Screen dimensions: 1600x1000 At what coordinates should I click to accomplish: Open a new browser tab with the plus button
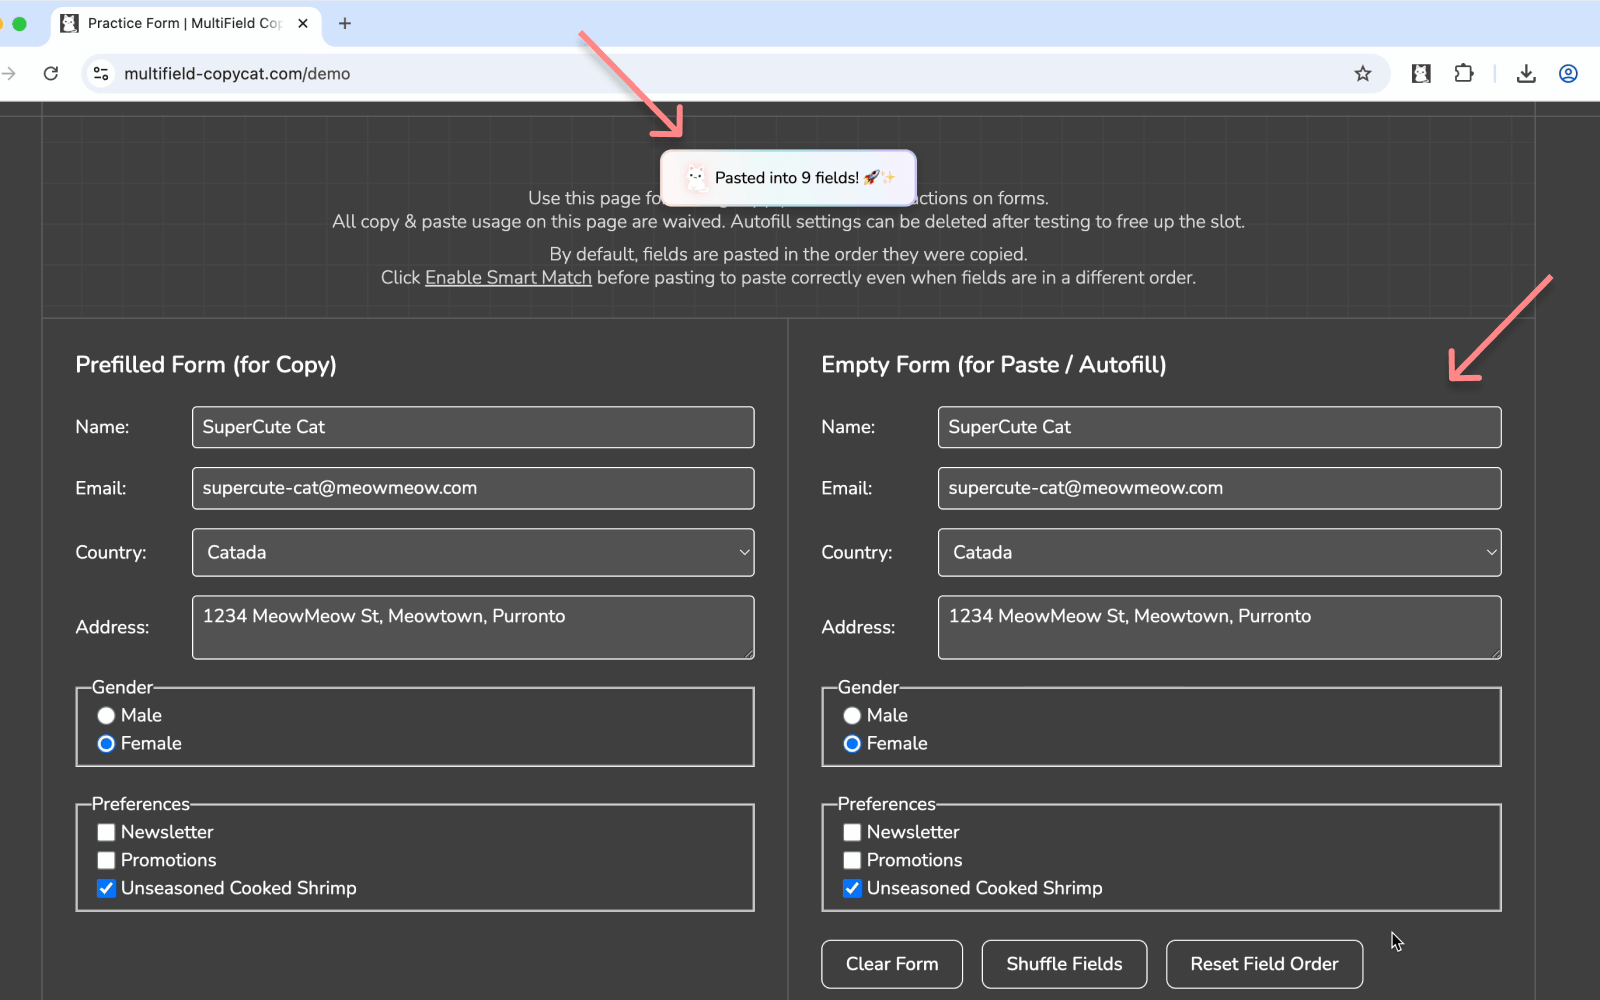[x=344, y=22]
